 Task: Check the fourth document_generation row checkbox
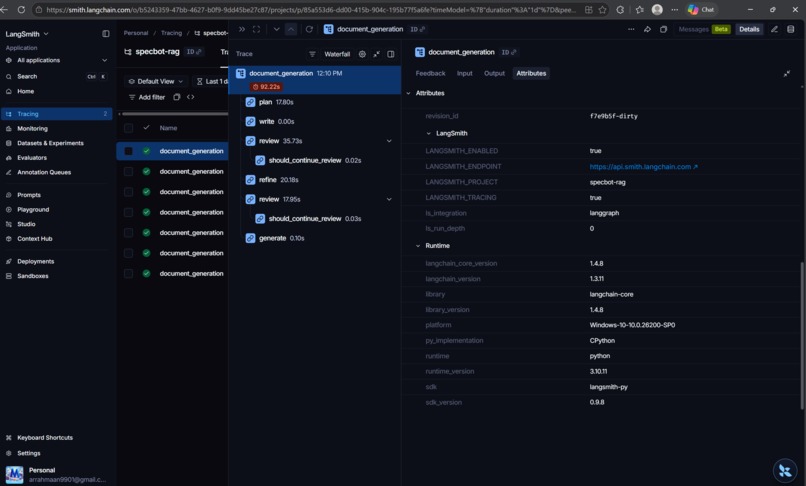tap(129, 212)
